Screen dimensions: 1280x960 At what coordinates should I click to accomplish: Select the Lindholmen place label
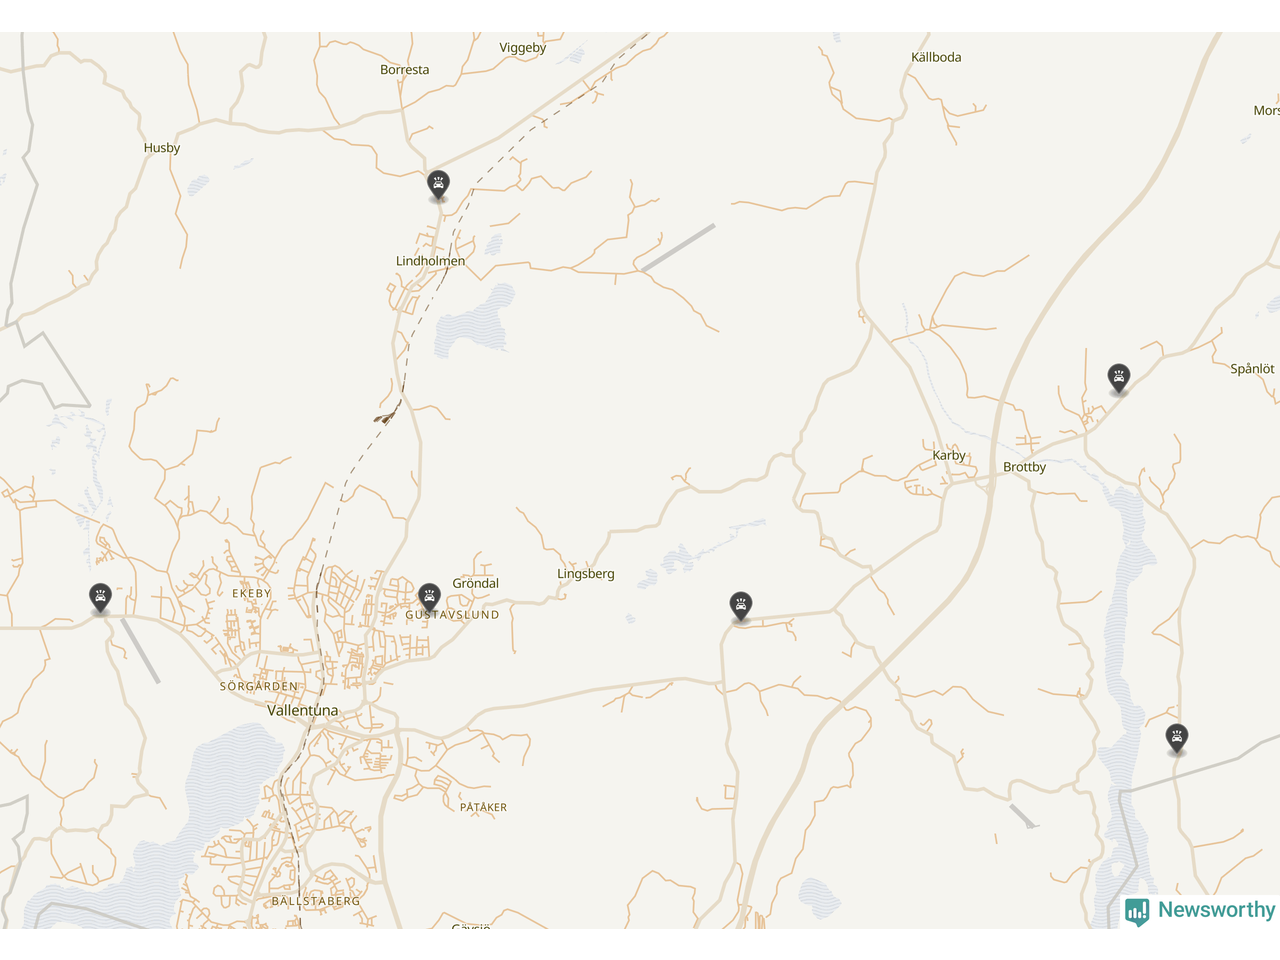pos(430,261)
